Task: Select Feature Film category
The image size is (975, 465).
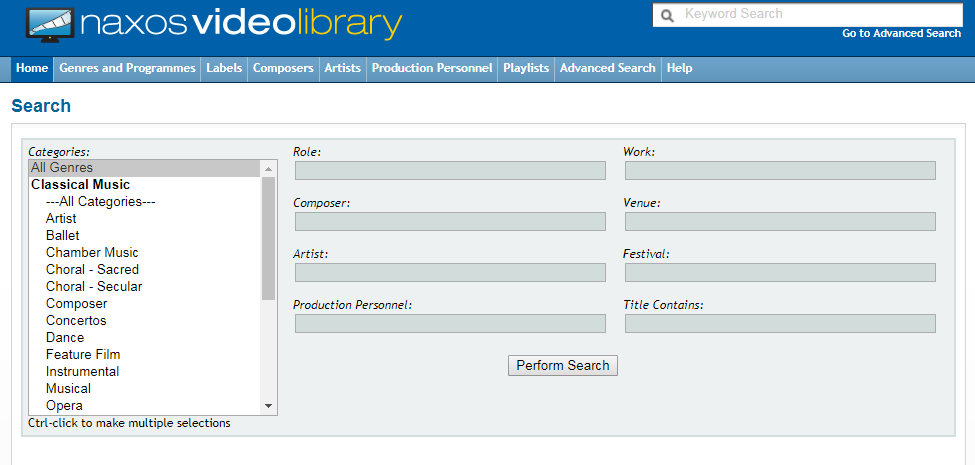Action: (144, 354)
